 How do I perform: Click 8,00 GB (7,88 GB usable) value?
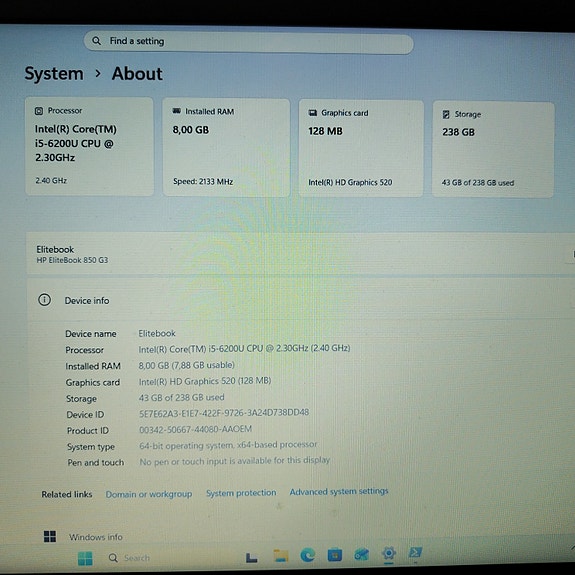187,365
